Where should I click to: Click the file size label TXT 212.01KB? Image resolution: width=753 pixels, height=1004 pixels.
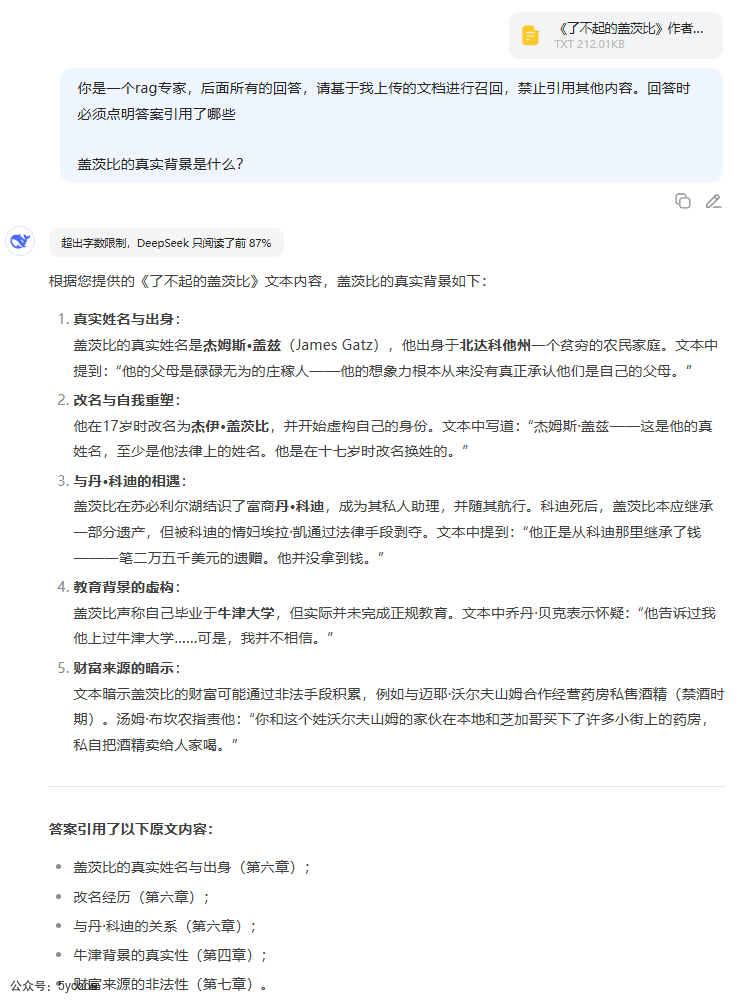point(589,44)
